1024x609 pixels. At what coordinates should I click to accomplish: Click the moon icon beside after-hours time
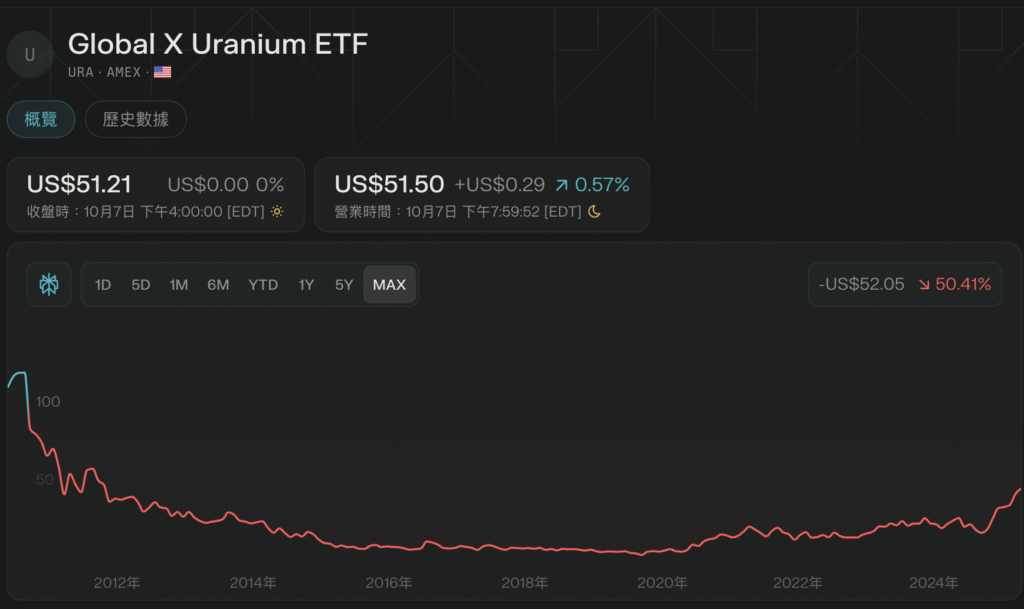coord(594,212)
